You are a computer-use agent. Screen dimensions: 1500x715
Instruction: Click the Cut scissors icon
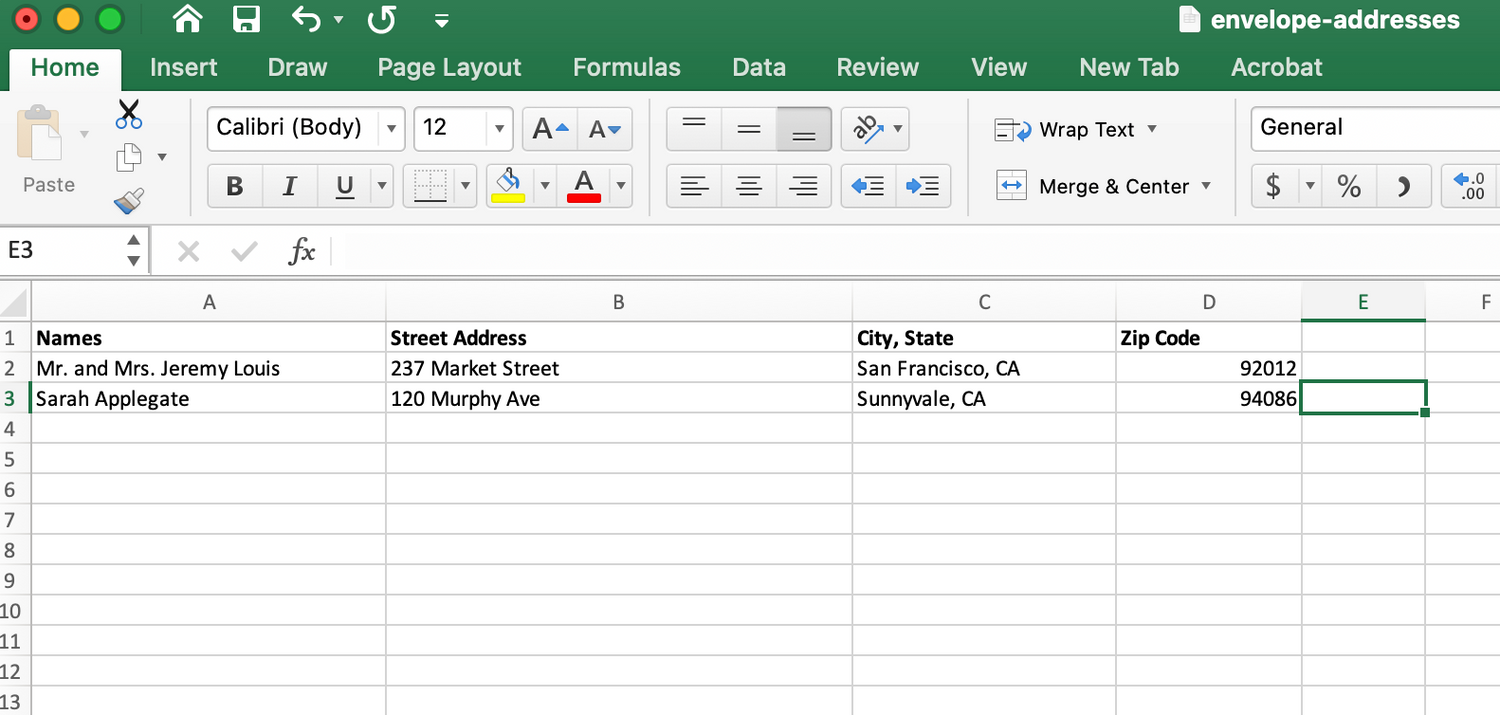click(x=129, y=114)
